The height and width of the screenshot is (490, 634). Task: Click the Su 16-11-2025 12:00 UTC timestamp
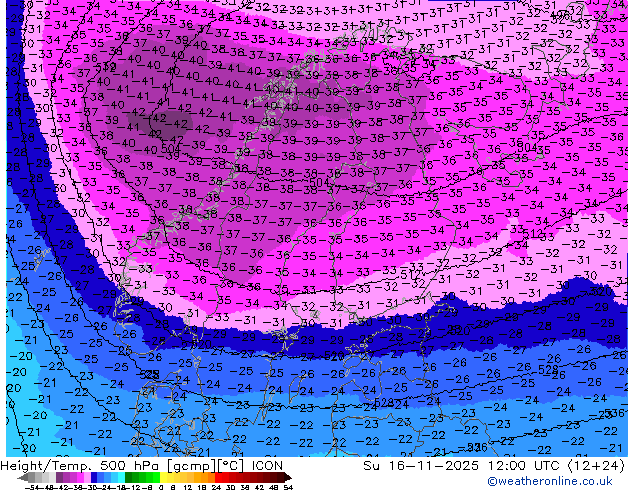pyautogui.click(x=494, y=466)
